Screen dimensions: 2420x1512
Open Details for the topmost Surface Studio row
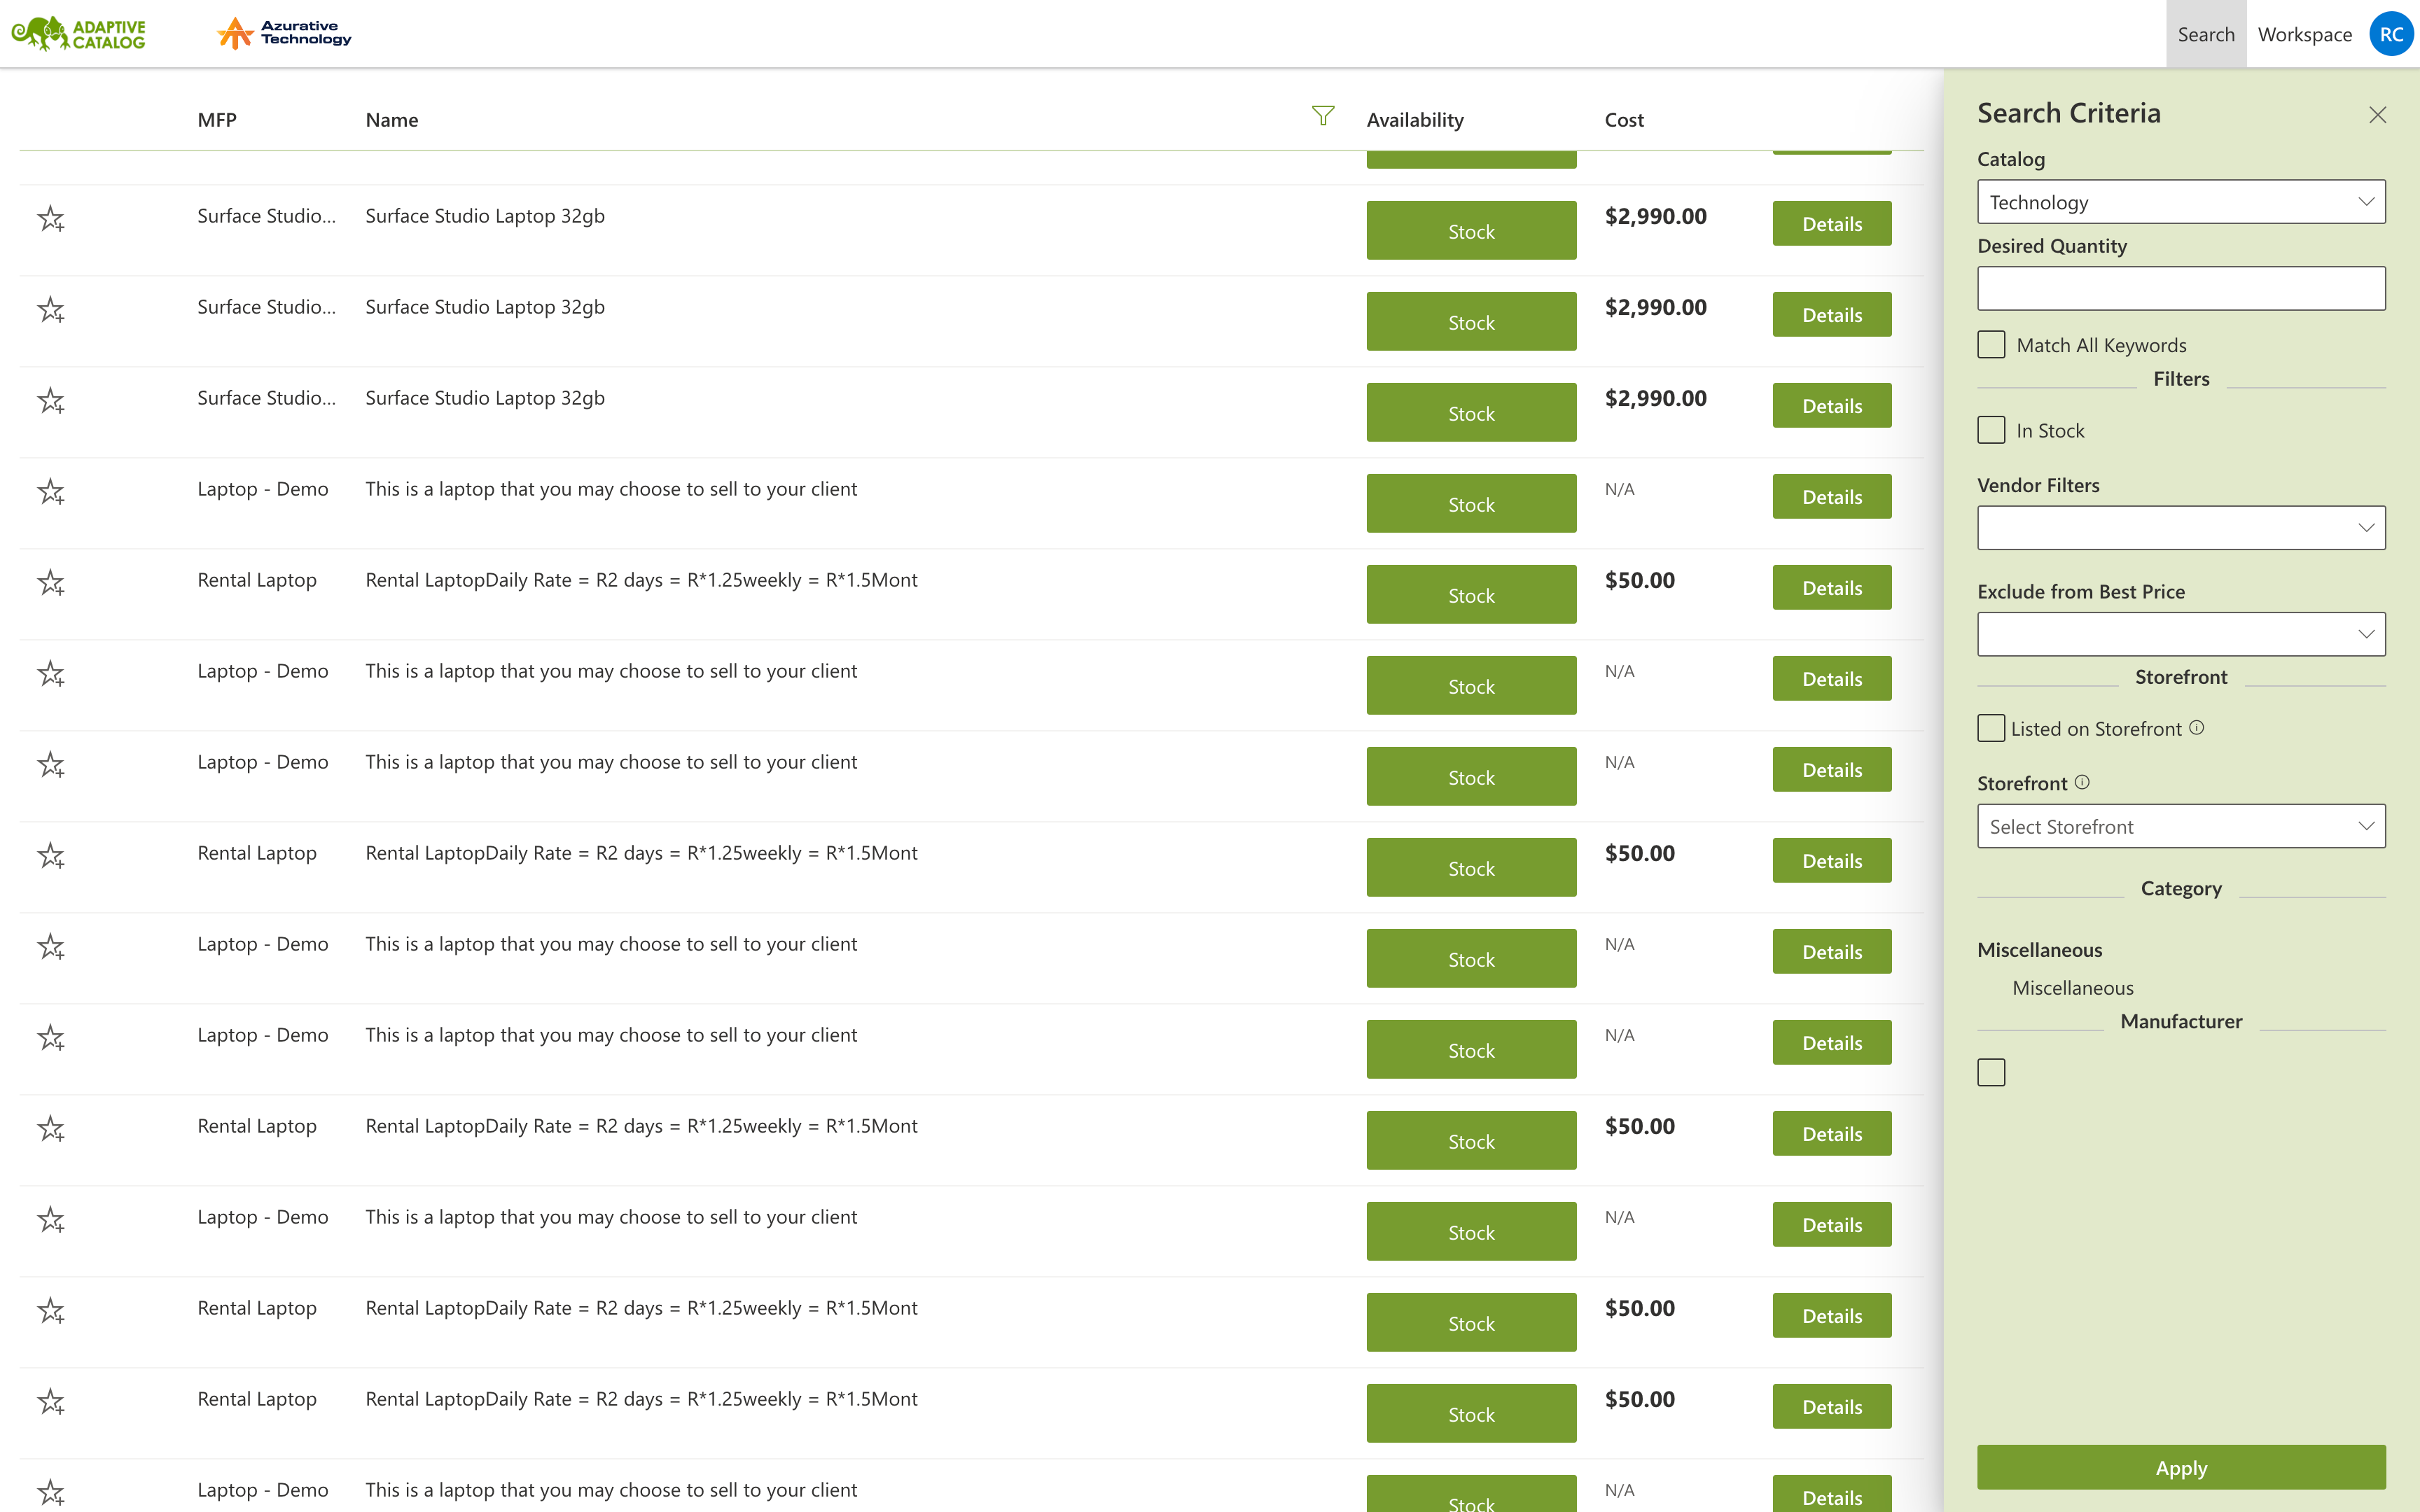tap(1832, 224)
